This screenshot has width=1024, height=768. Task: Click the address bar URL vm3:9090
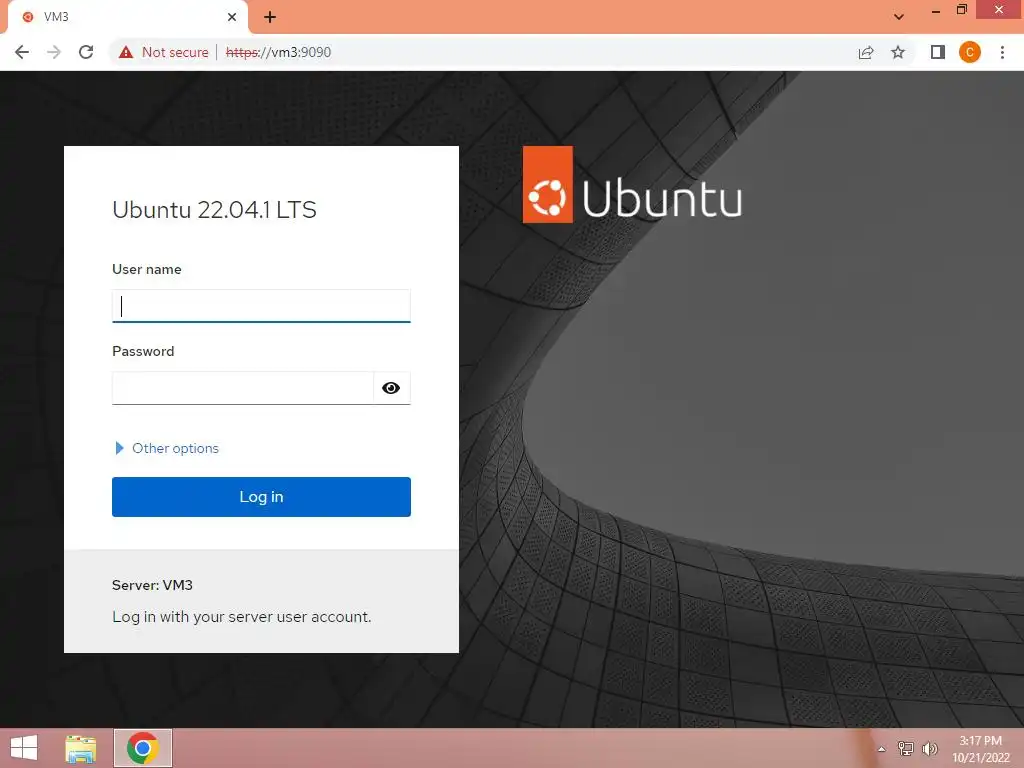coord(278,52)
